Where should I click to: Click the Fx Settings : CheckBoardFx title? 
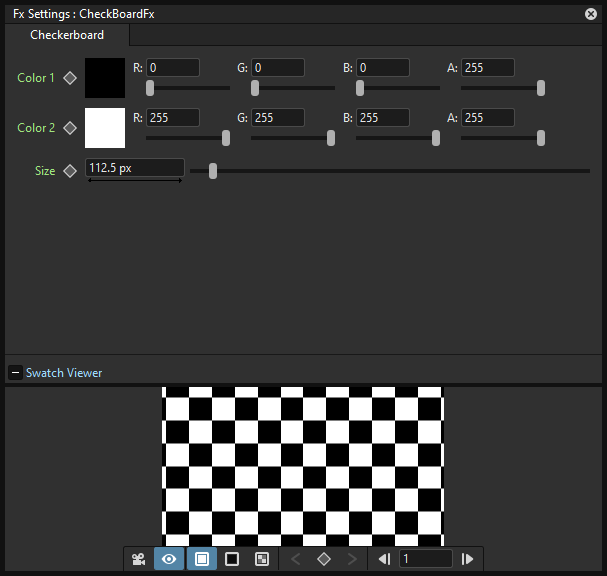point(84,14)
